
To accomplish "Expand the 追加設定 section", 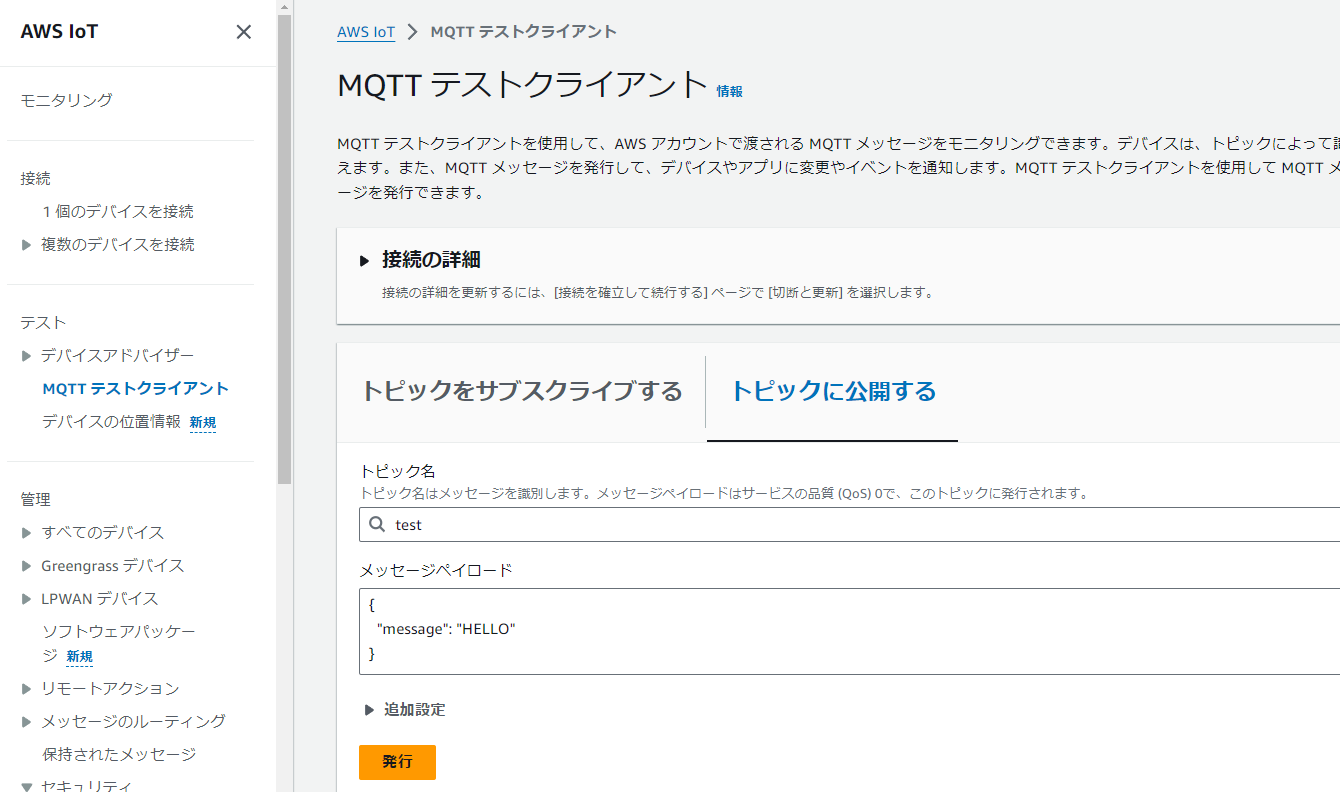I will (370, 710).
